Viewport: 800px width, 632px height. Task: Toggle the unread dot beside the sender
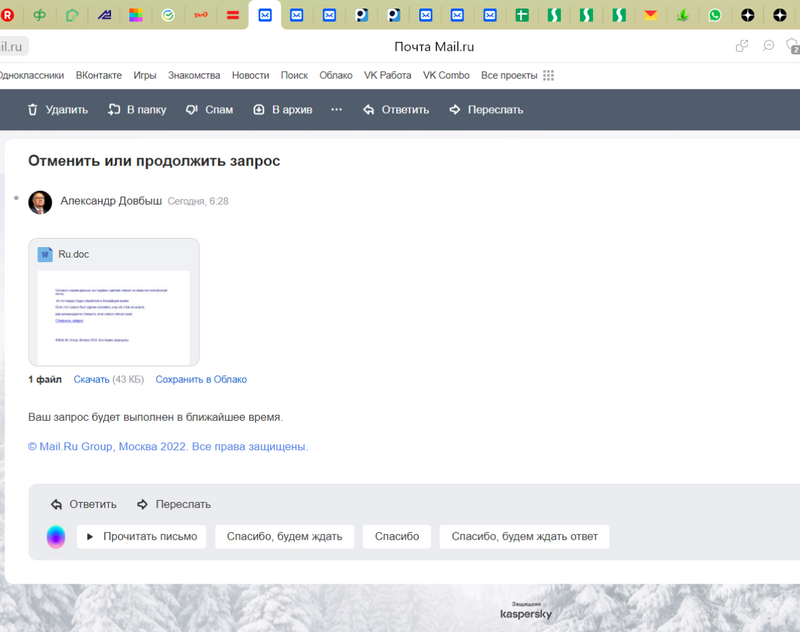[x=16, y=198]
